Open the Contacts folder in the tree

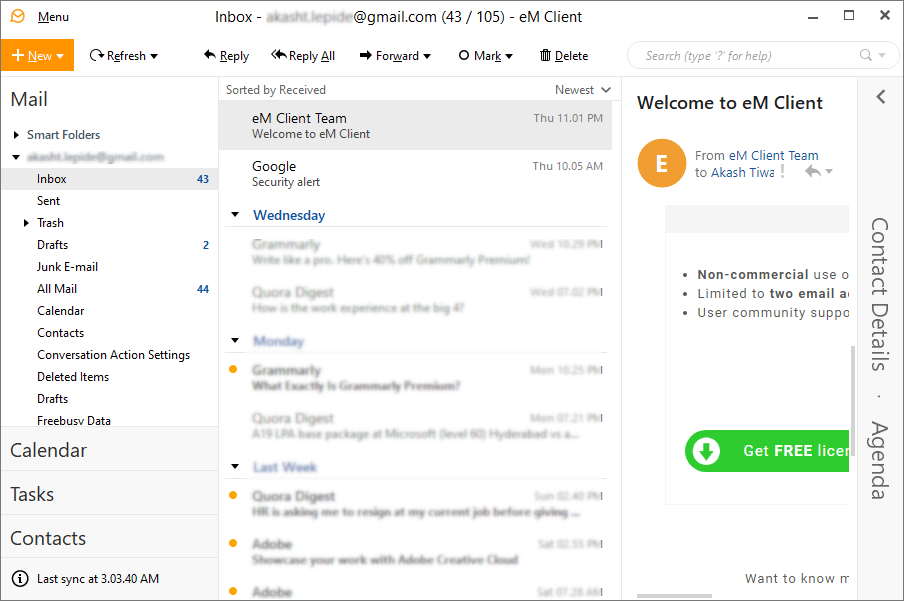click(61, 333)
